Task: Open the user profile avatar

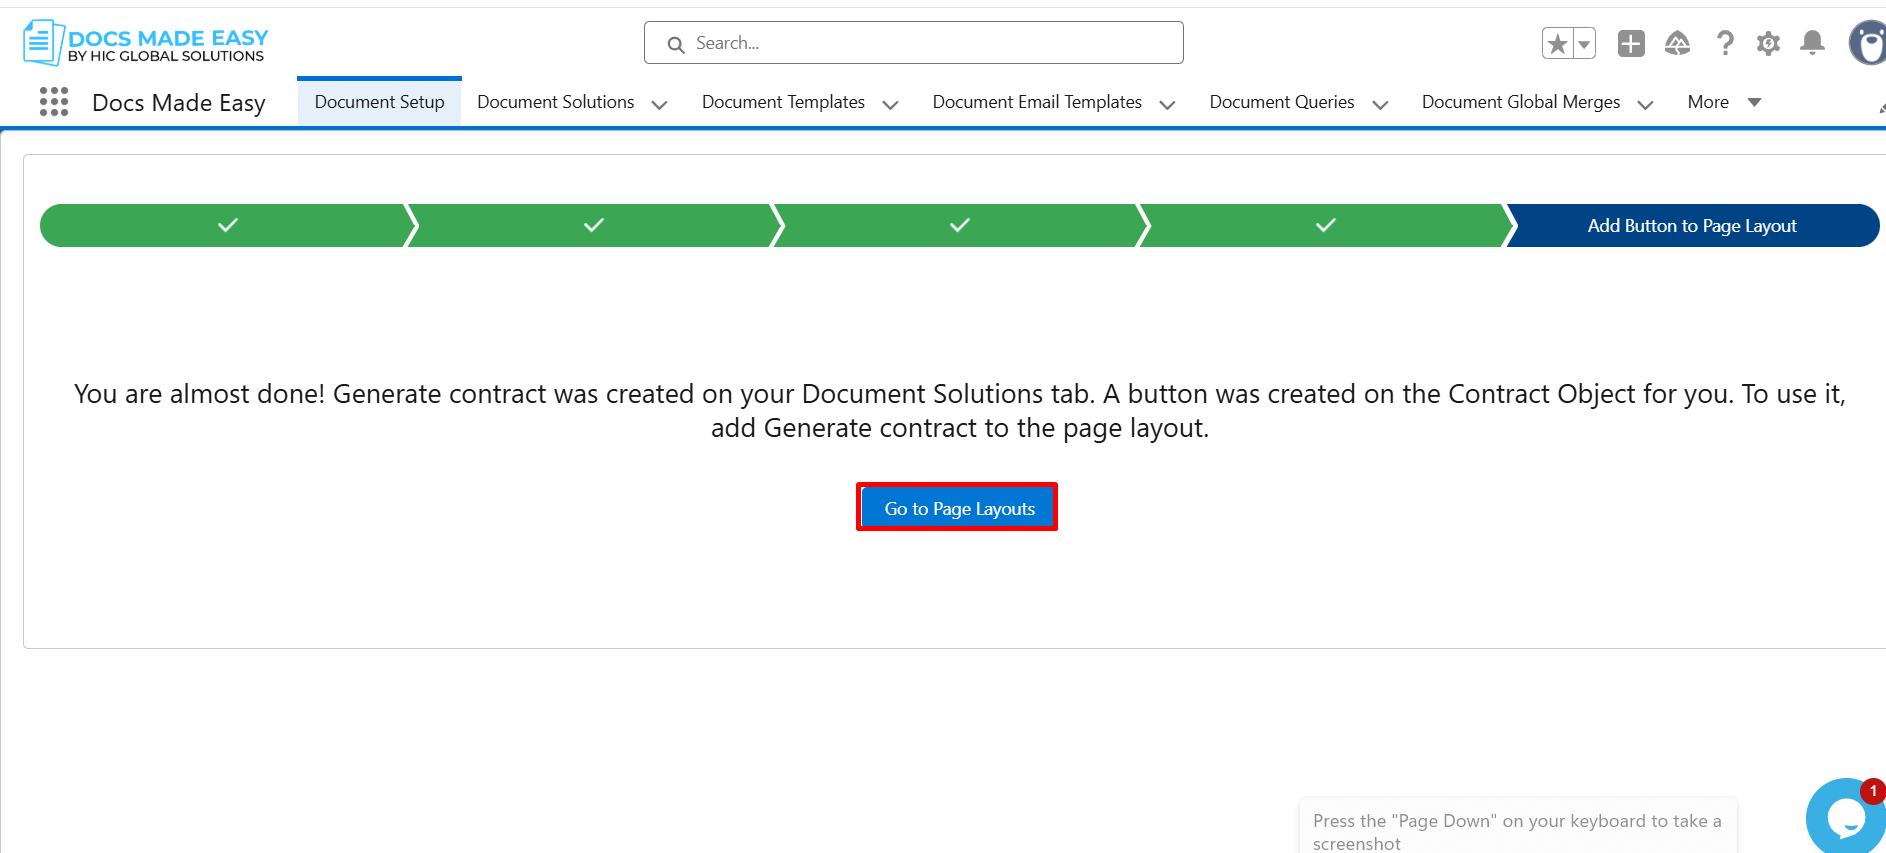Action: tap(1867, 44)
